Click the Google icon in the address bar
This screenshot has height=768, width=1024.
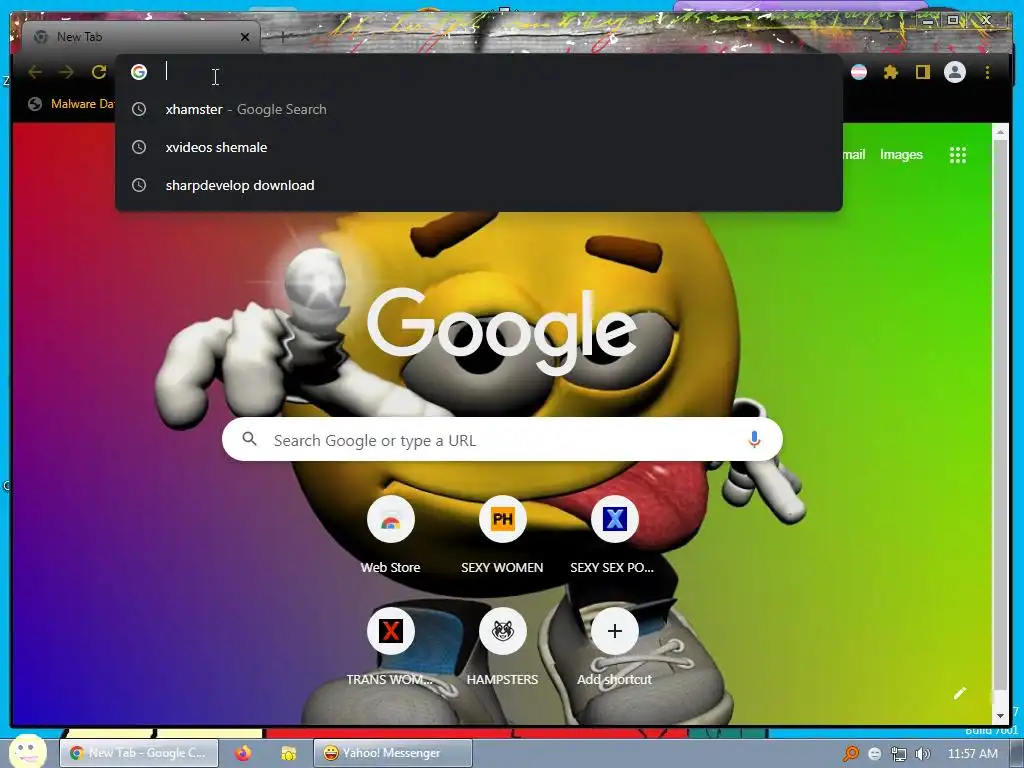pos(139,72)
